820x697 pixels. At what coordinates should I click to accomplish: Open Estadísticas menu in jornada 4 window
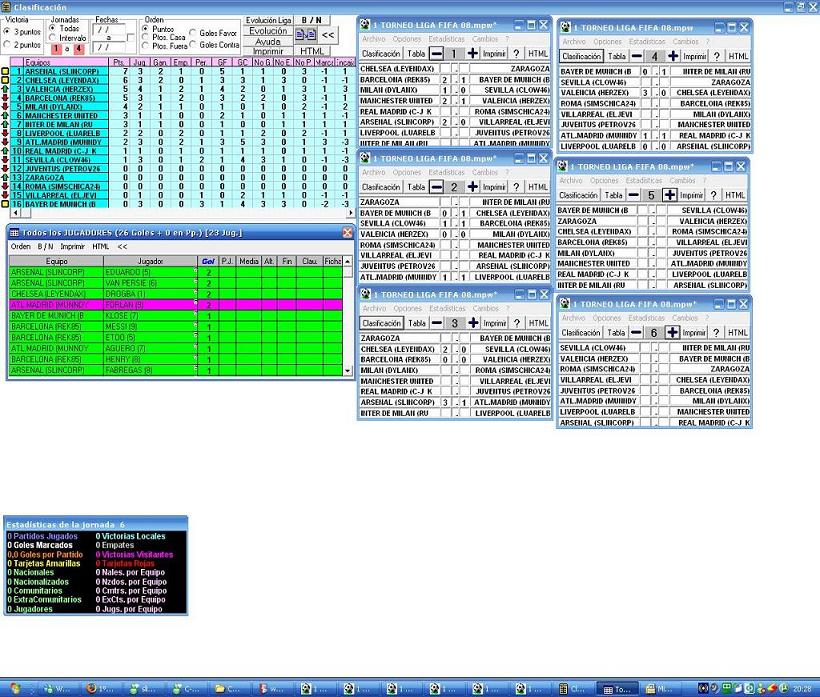point(646,42)
